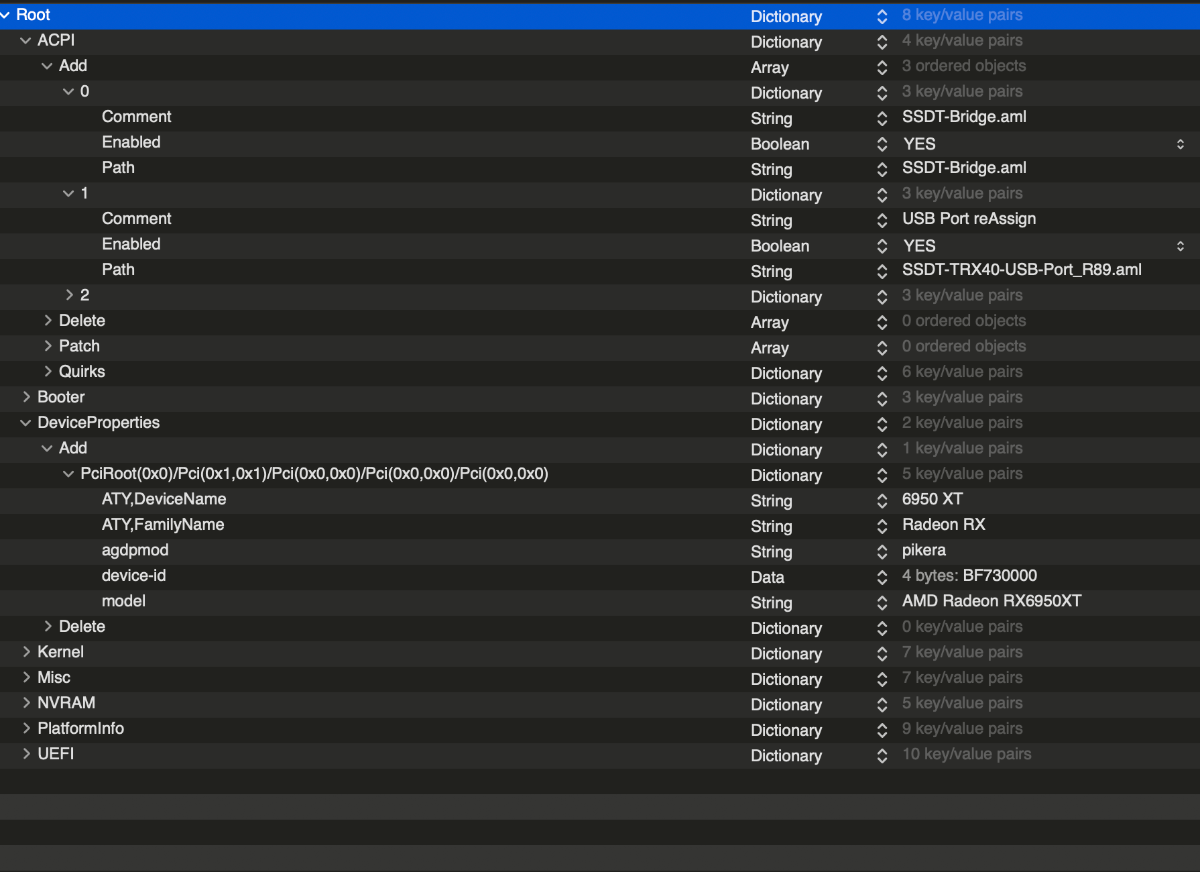The height and width of the screenshot is (872, 1200).
Task: Open type selector for UEFI row
Action: [x=882, y=755]
